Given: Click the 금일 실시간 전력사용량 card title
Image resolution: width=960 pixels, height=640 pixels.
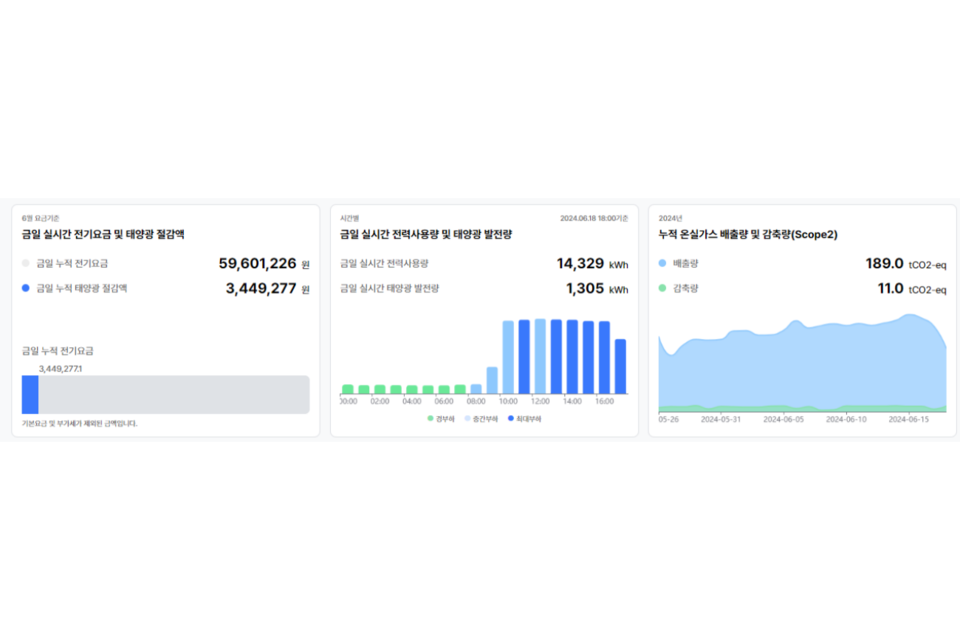Looking at the screenshot, I should 425,235.
